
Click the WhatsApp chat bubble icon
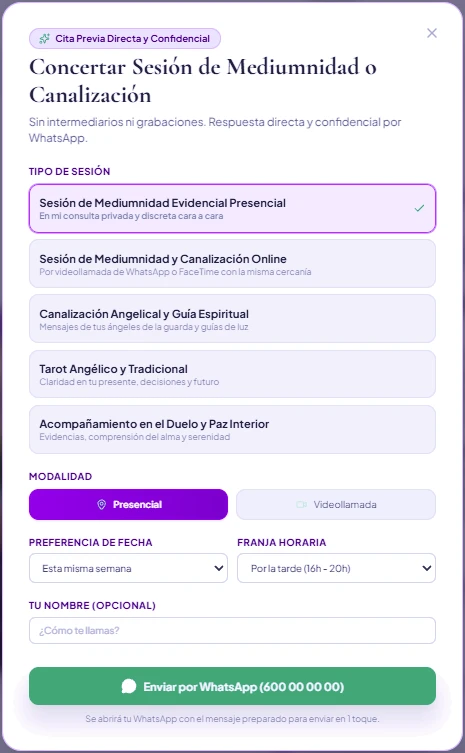(x=129, y=686)
